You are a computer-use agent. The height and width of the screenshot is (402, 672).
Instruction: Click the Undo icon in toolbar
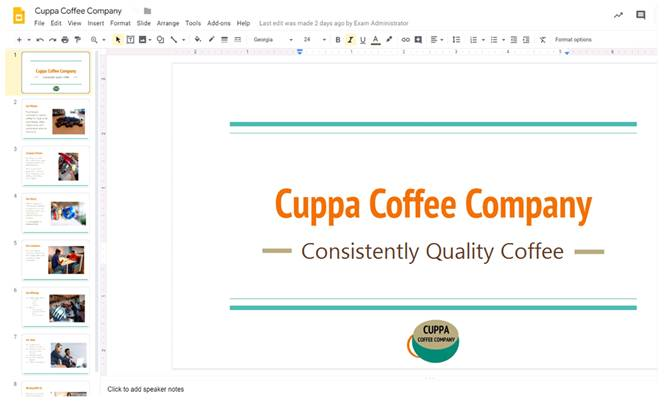click(40, 40)
